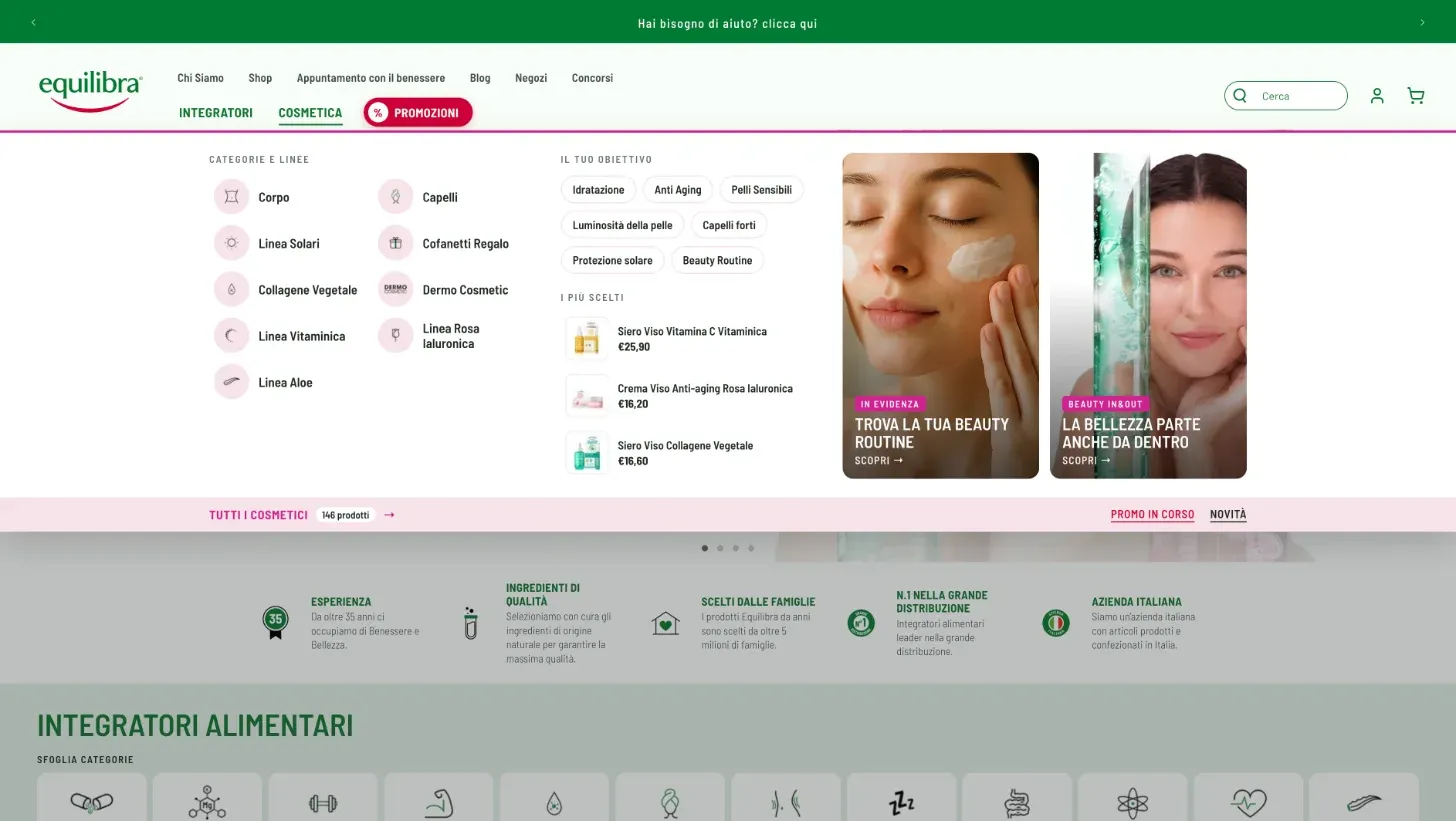Click the PROMOZIONI button
1456x821 pixels.
point(418,113)
